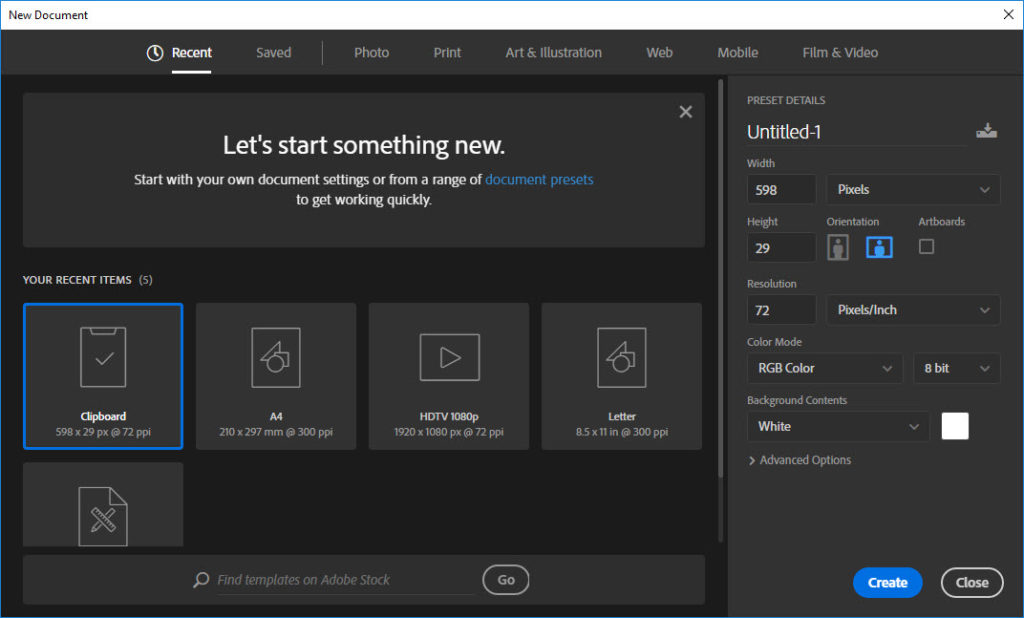Open the 8 bit depth dropdown
1024x618 pixels.
955,368
